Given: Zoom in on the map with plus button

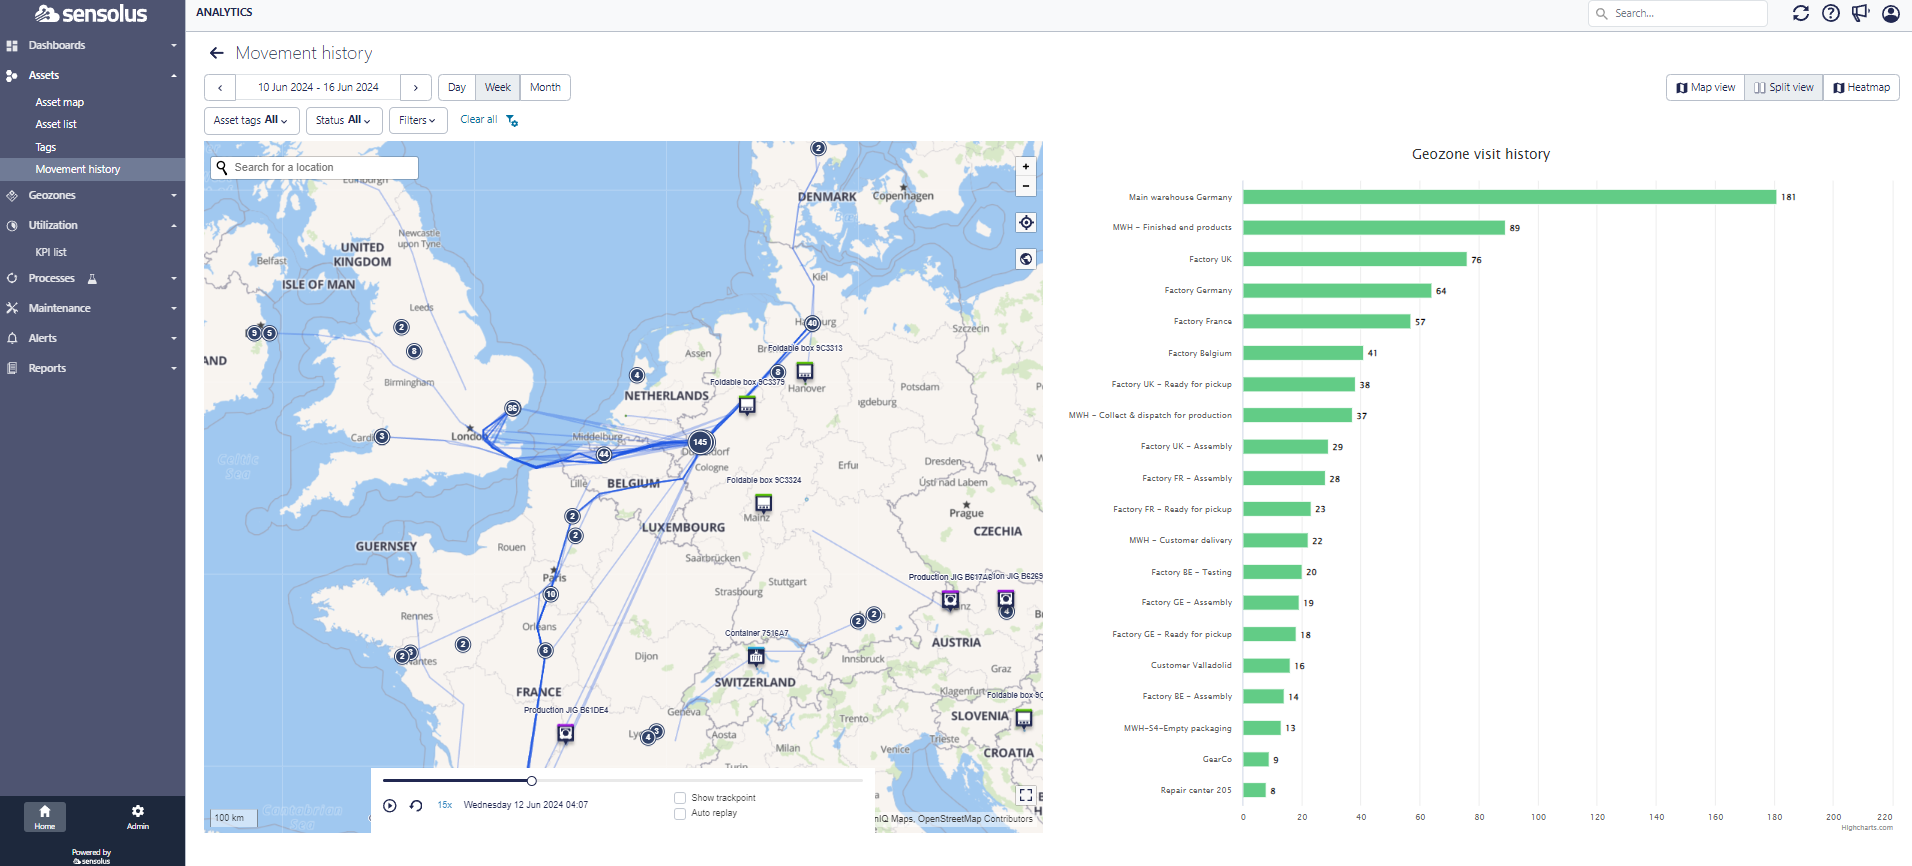Looking at the screenshot, I should tap(1026, 167).
